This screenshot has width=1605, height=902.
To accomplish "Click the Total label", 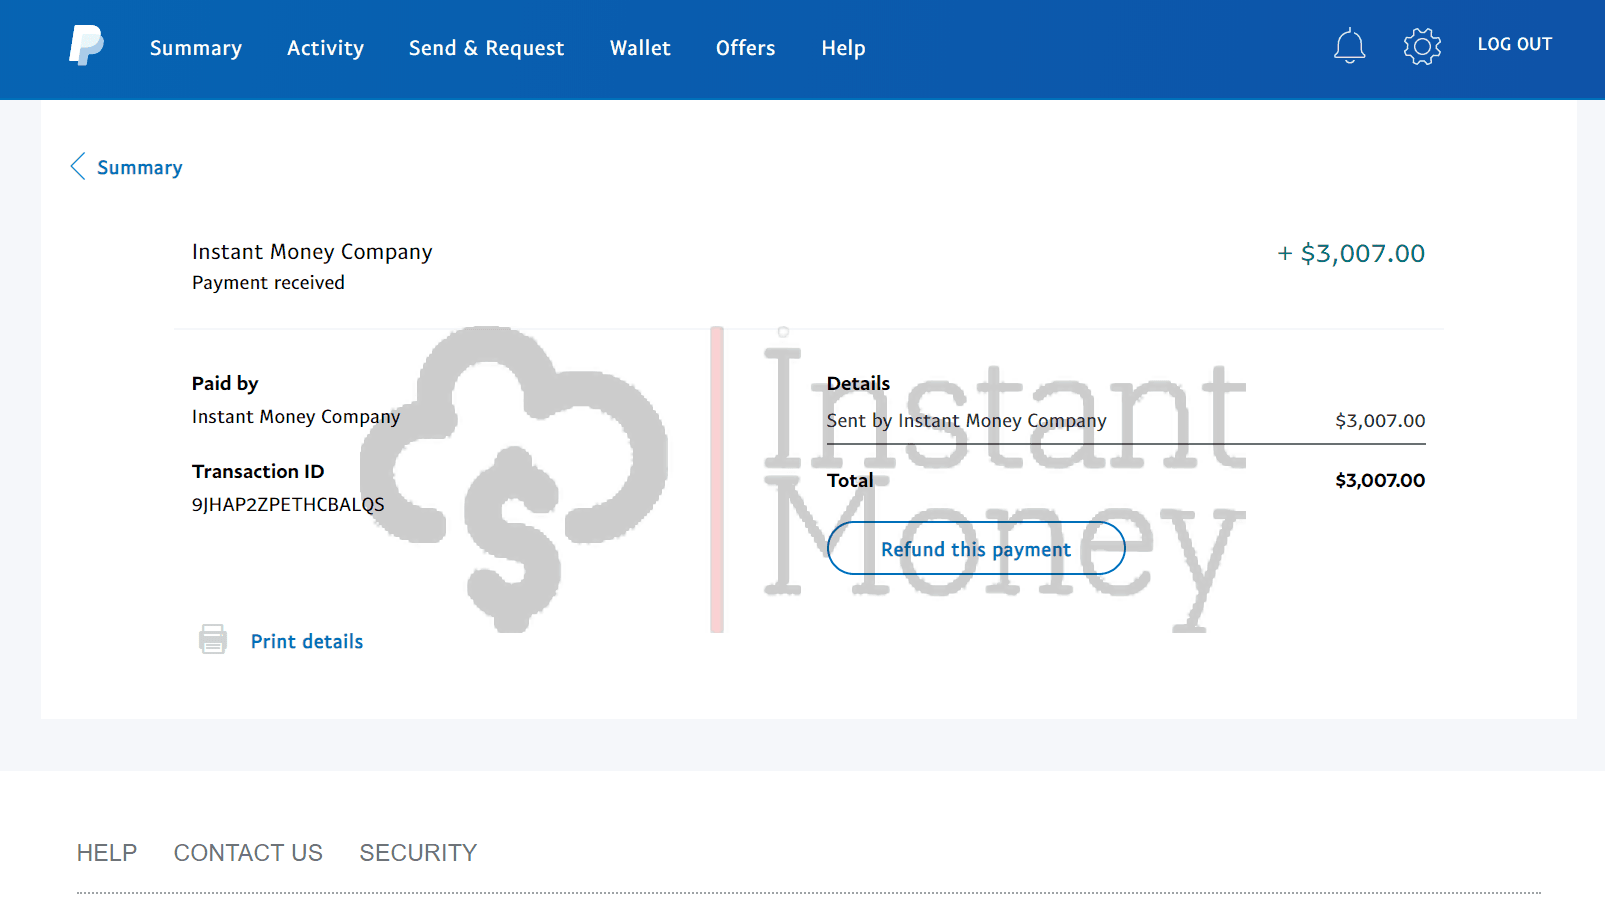I will (850, 480).
